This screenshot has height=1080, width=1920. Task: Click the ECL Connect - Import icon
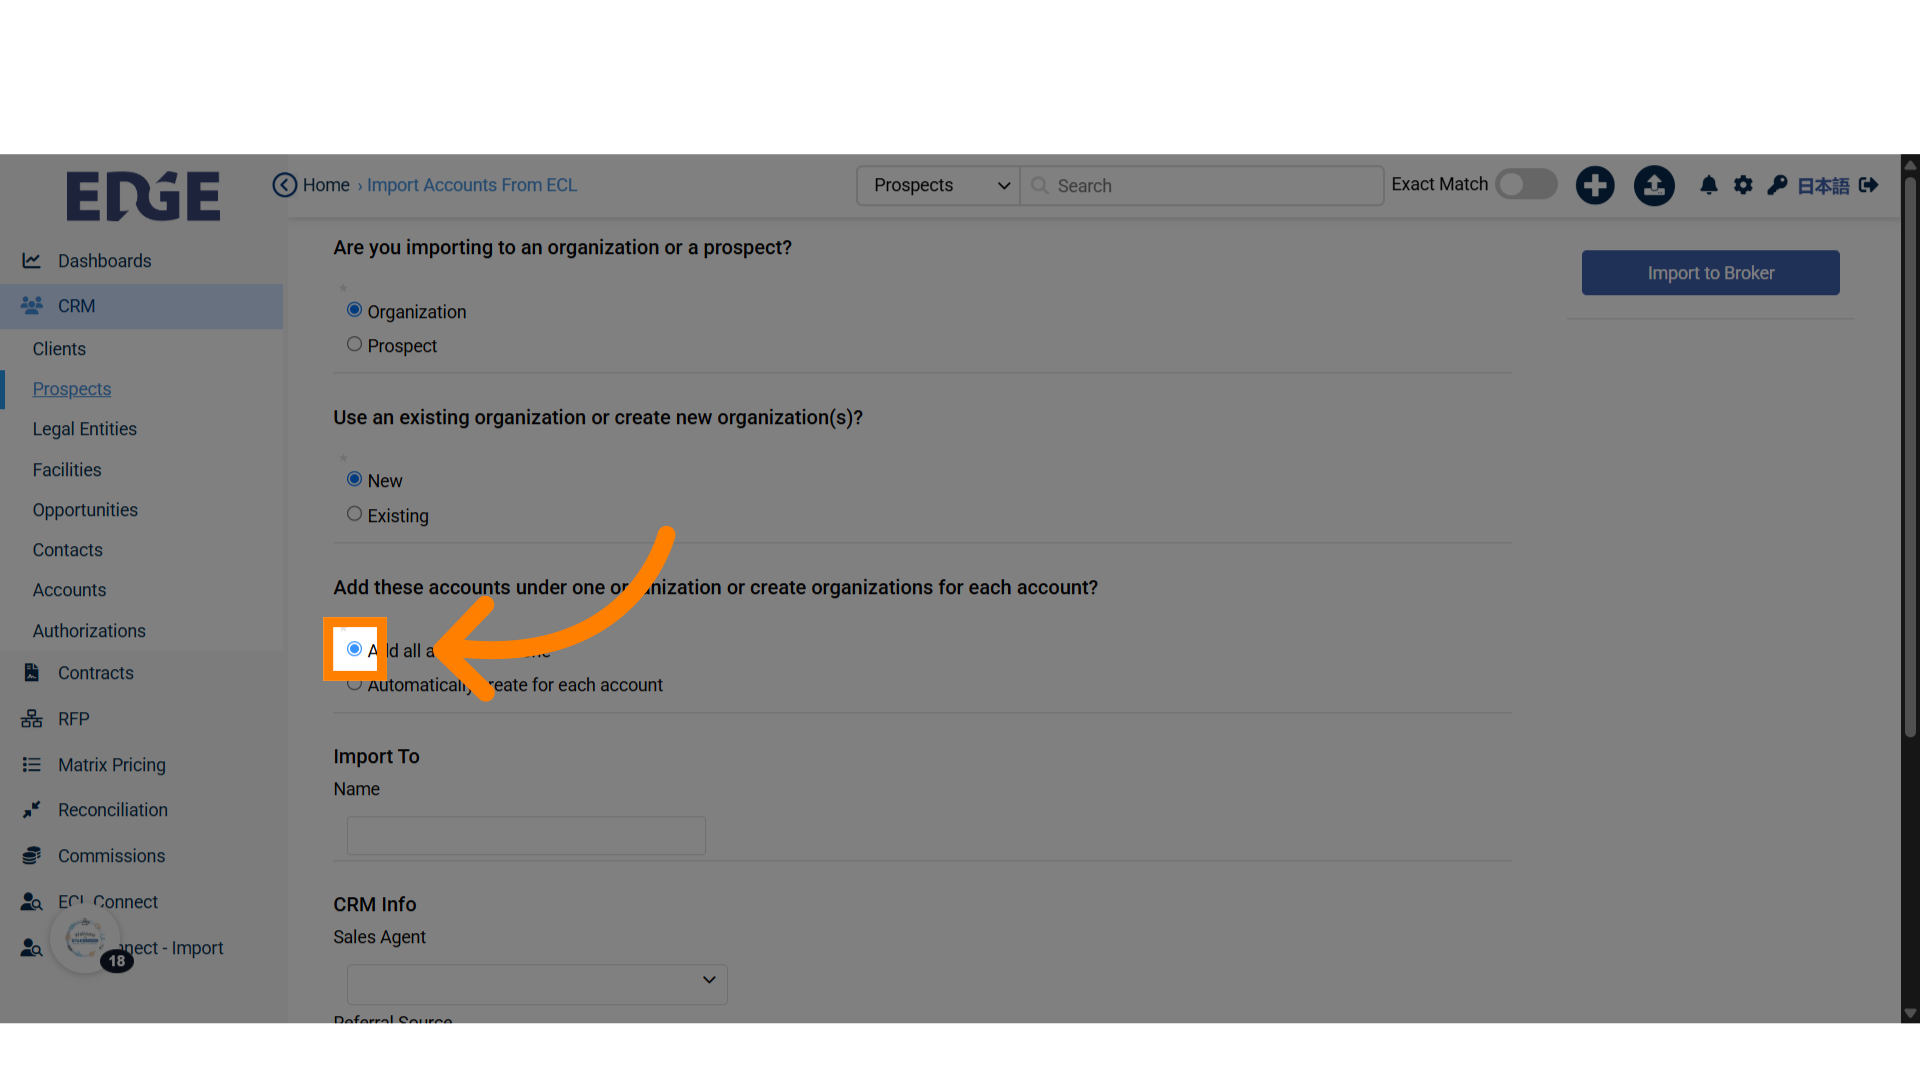pyautogui.click(x=32, y=947)
